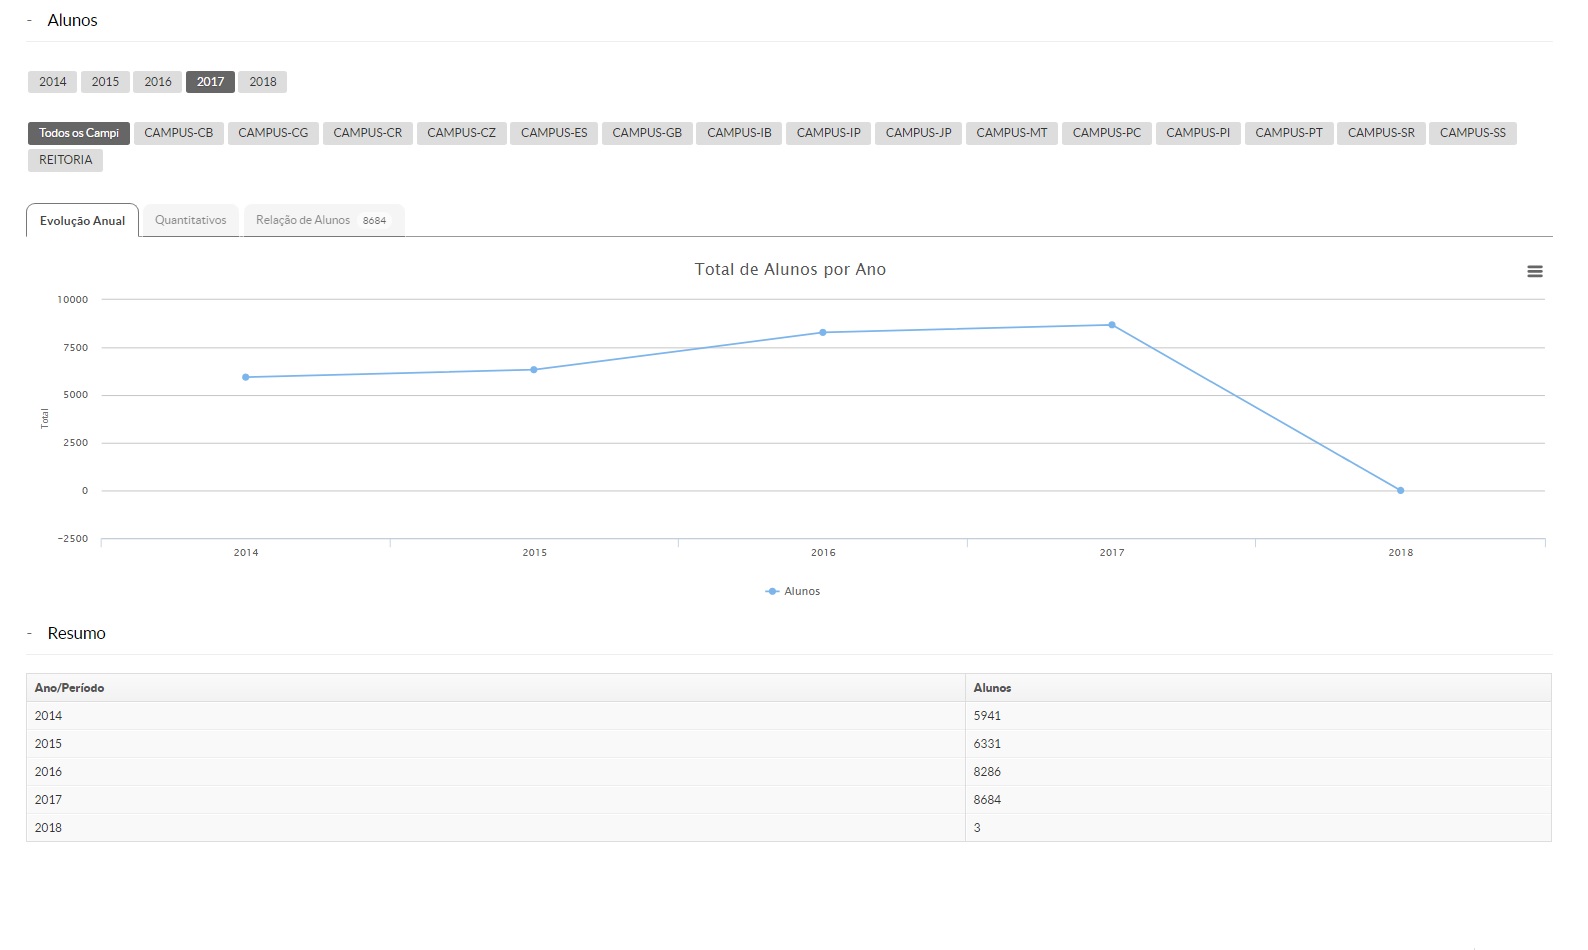1588x950 pixels.
Task: Select the Evolução Anual tab
Action: pyautogui.click(x=82, y=221)
